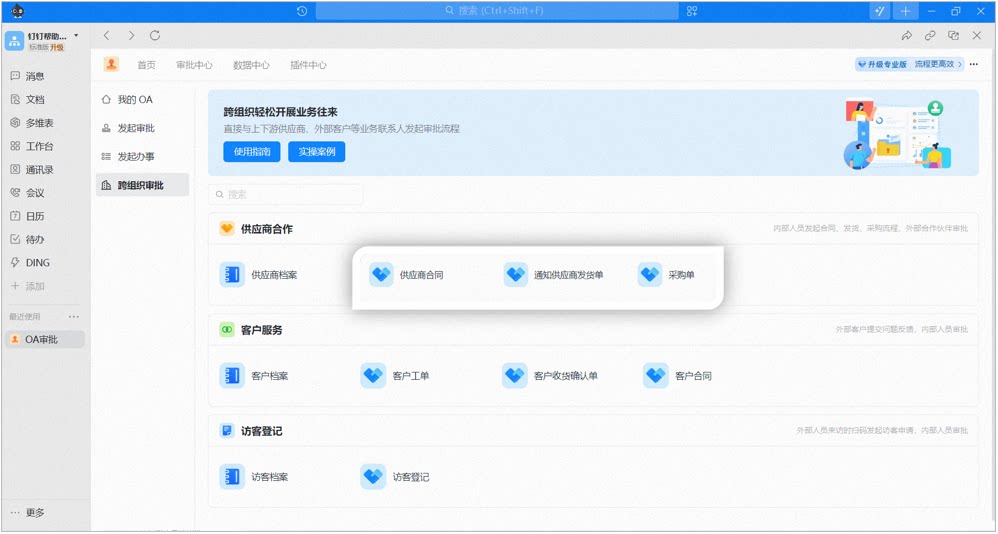This screenshot has width=998, height=534.
Task: Click the OA审批 orange logo icon
Action: (x=111, y=64)
